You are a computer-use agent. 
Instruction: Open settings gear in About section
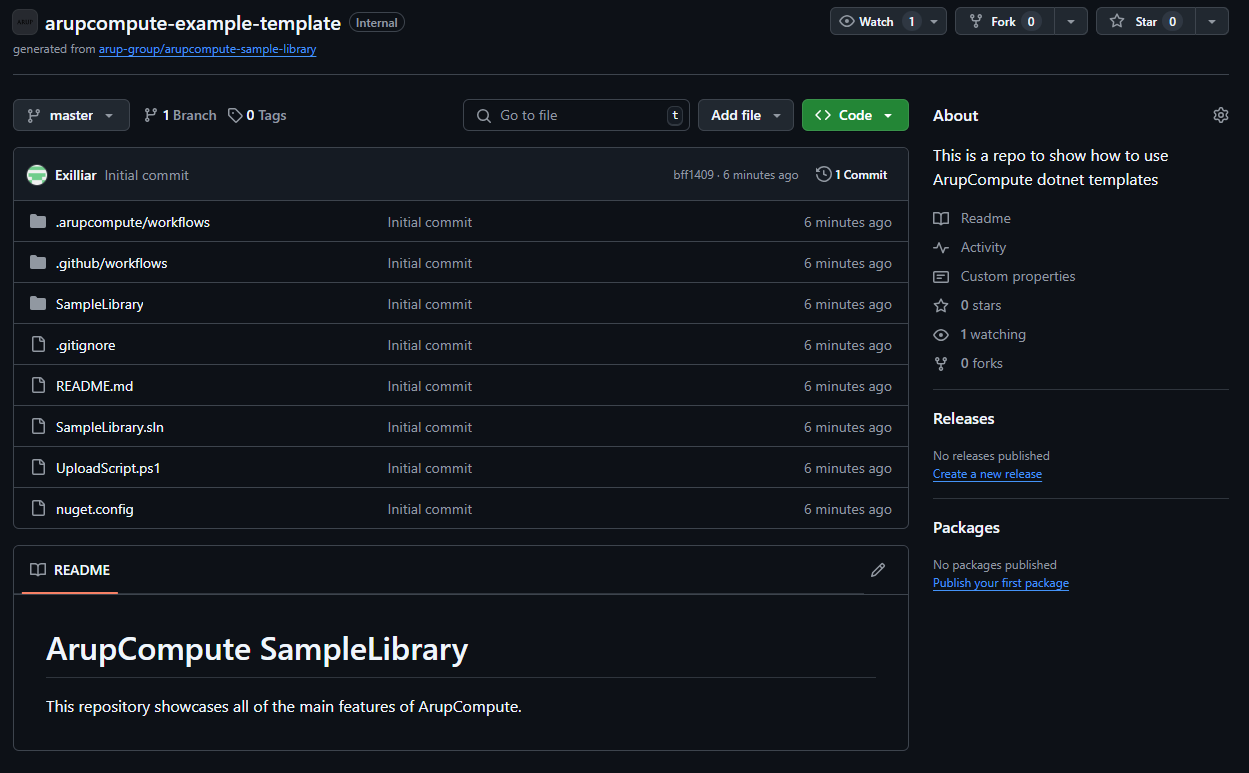coord(1220,115)
